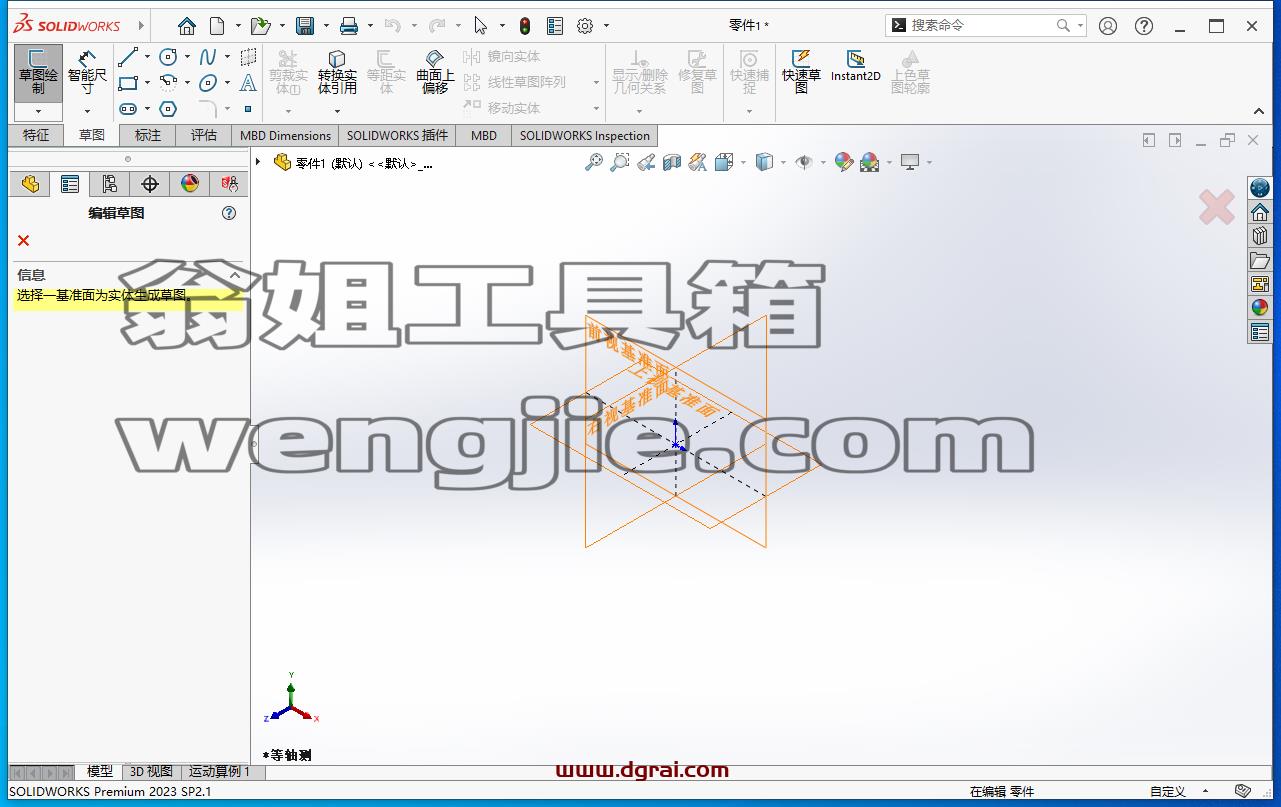The width and height of the screenshot is (1281, 807).
Task: Switch to the MBD Dimensions tab
Action: pyautogui.click(x=285, y=135)
